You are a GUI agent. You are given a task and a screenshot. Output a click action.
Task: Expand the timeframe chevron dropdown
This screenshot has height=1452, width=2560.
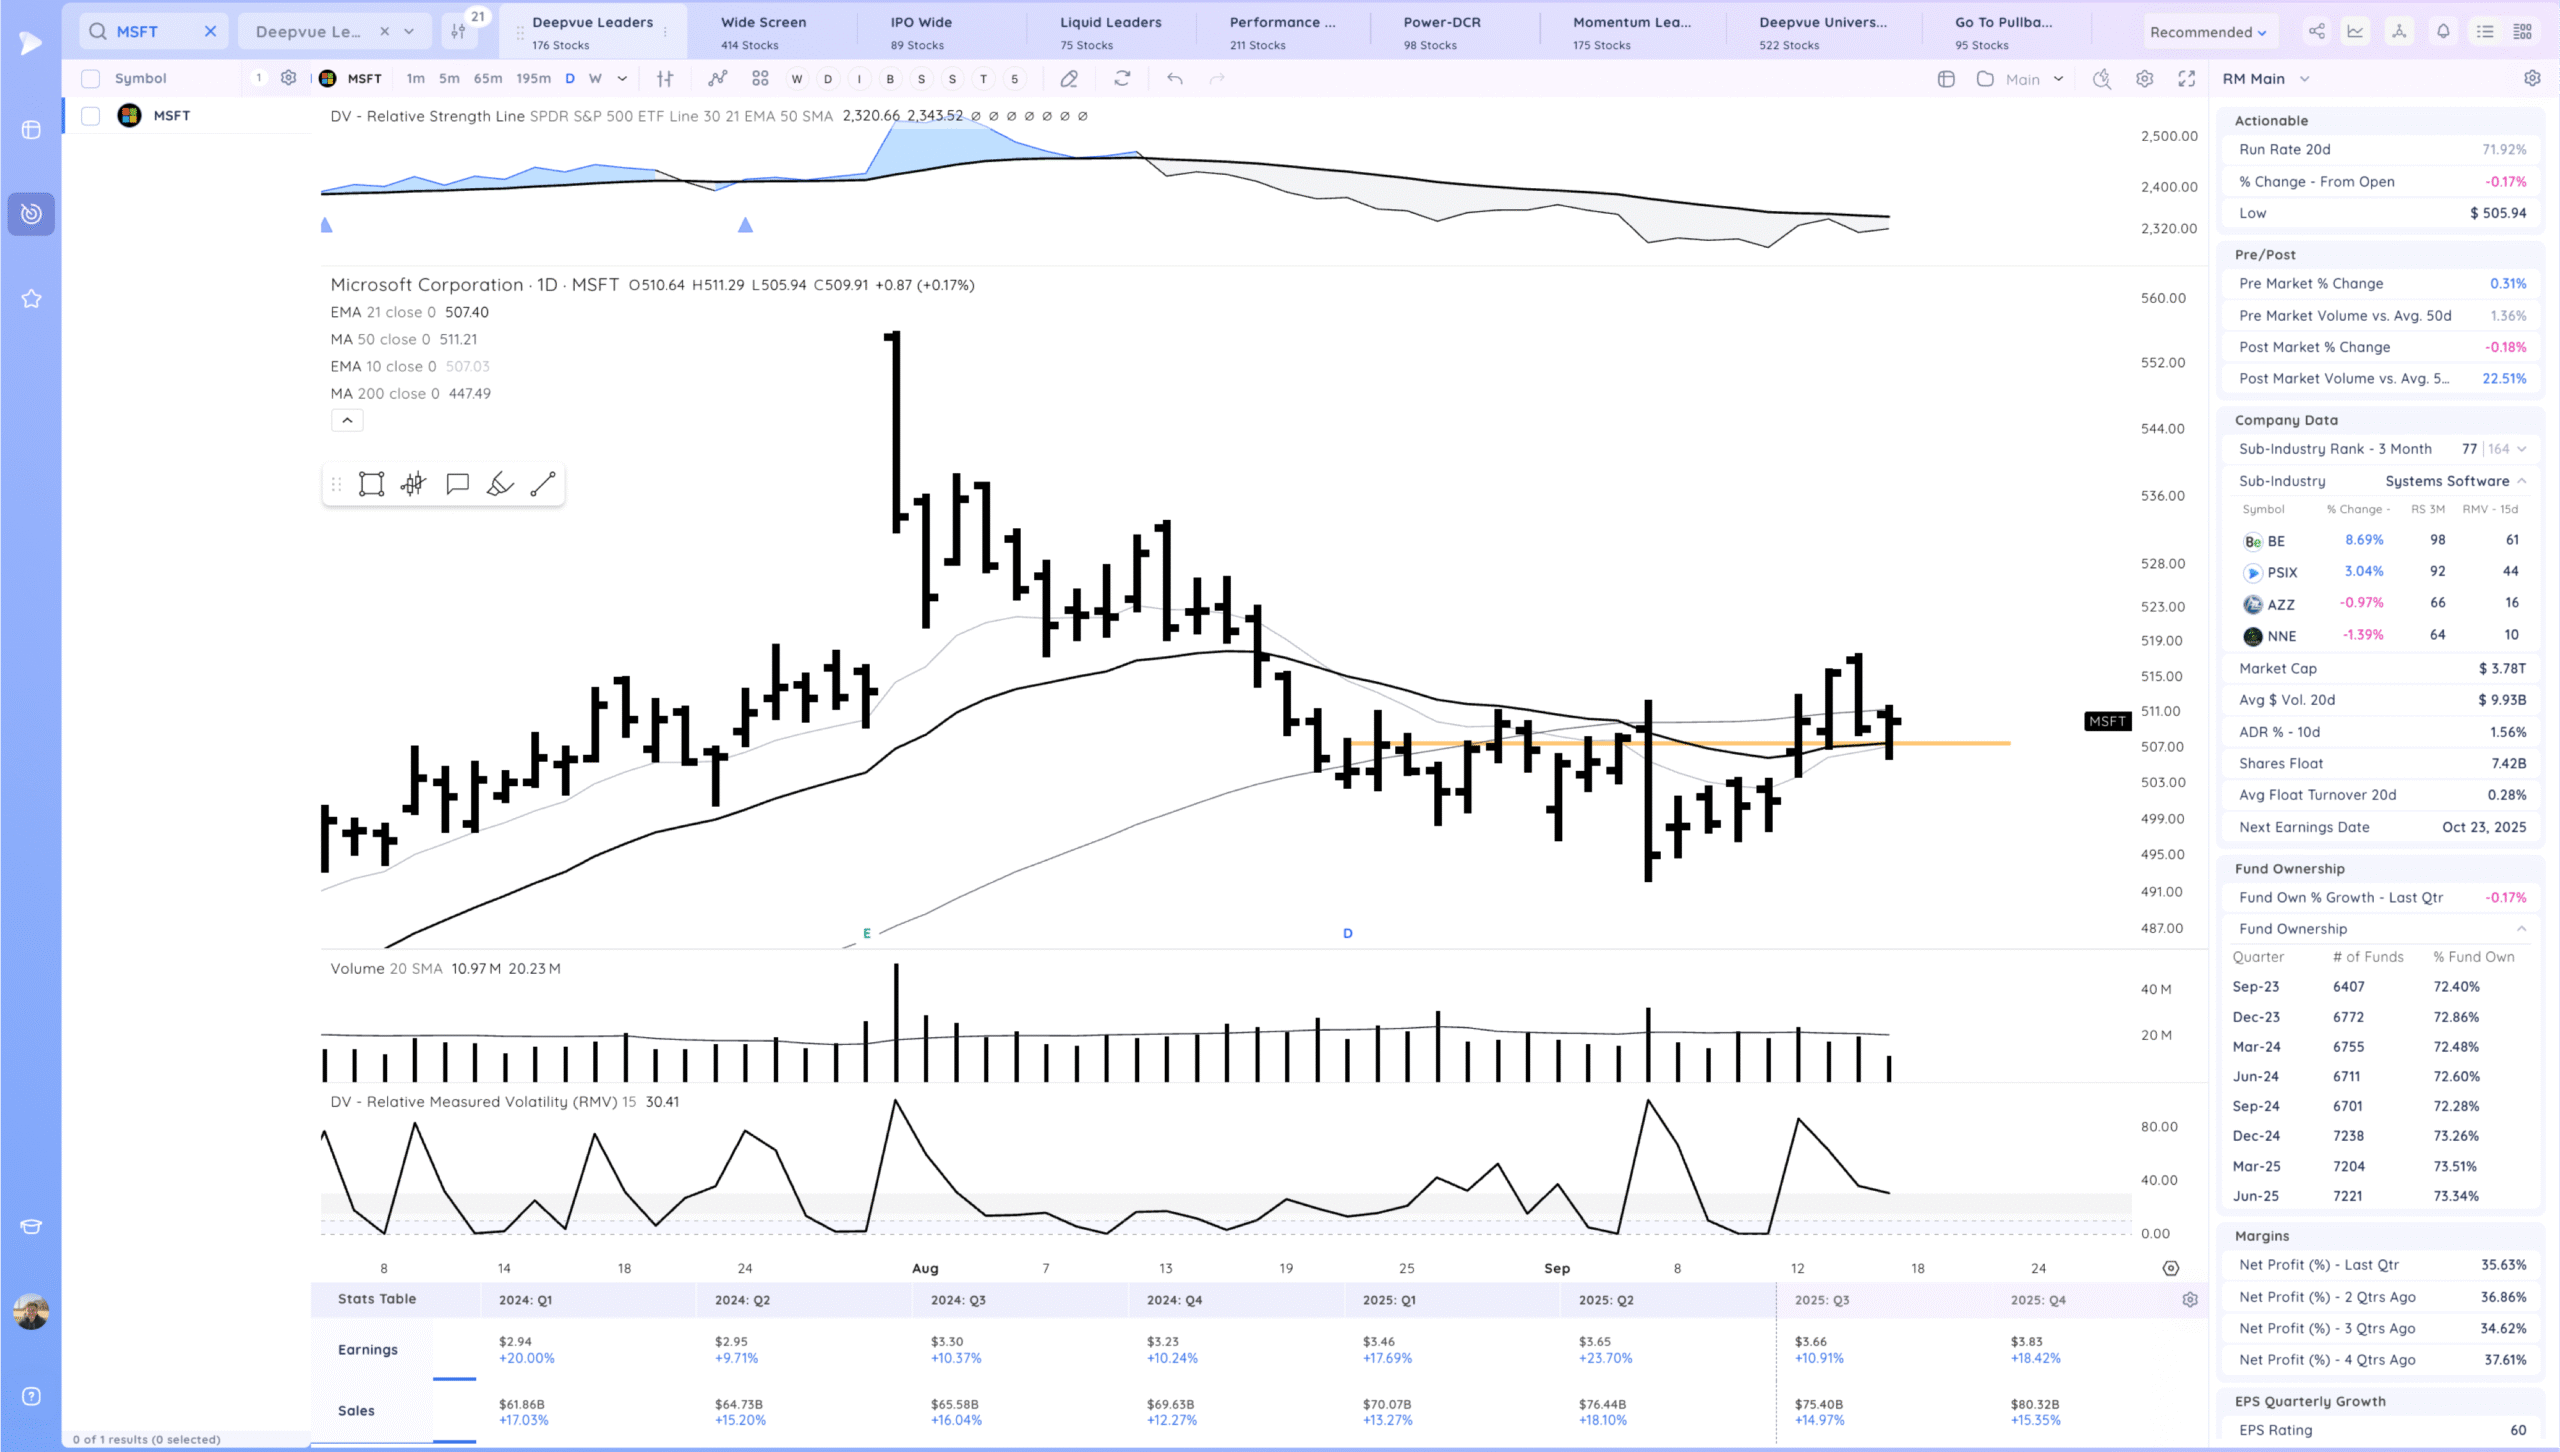(x=622, y=78)
